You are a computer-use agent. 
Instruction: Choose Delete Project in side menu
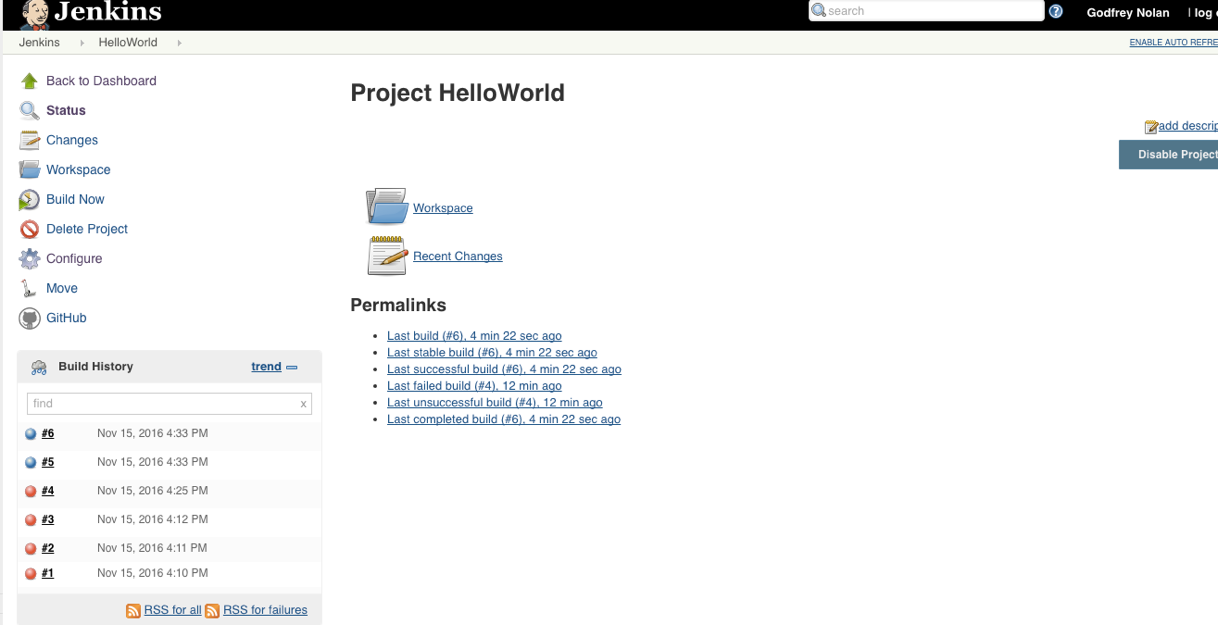(87, 229)
